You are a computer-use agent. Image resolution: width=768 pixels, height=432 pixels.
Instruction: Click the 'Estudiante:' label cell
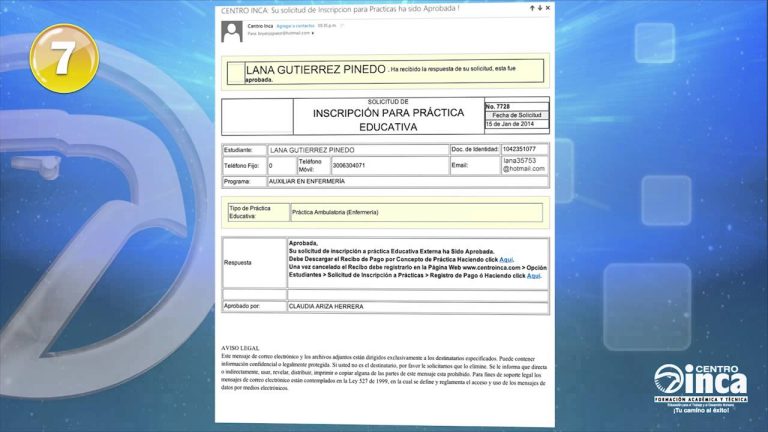(244, 150)
